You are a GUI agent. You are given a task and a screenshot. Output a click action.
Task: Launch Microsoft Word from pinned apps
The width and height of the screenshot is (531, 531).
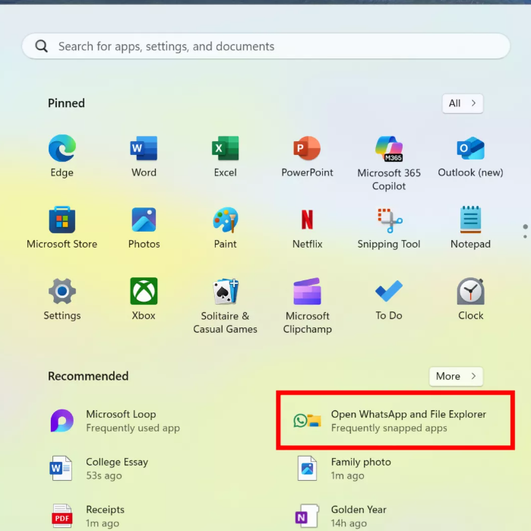144,156
